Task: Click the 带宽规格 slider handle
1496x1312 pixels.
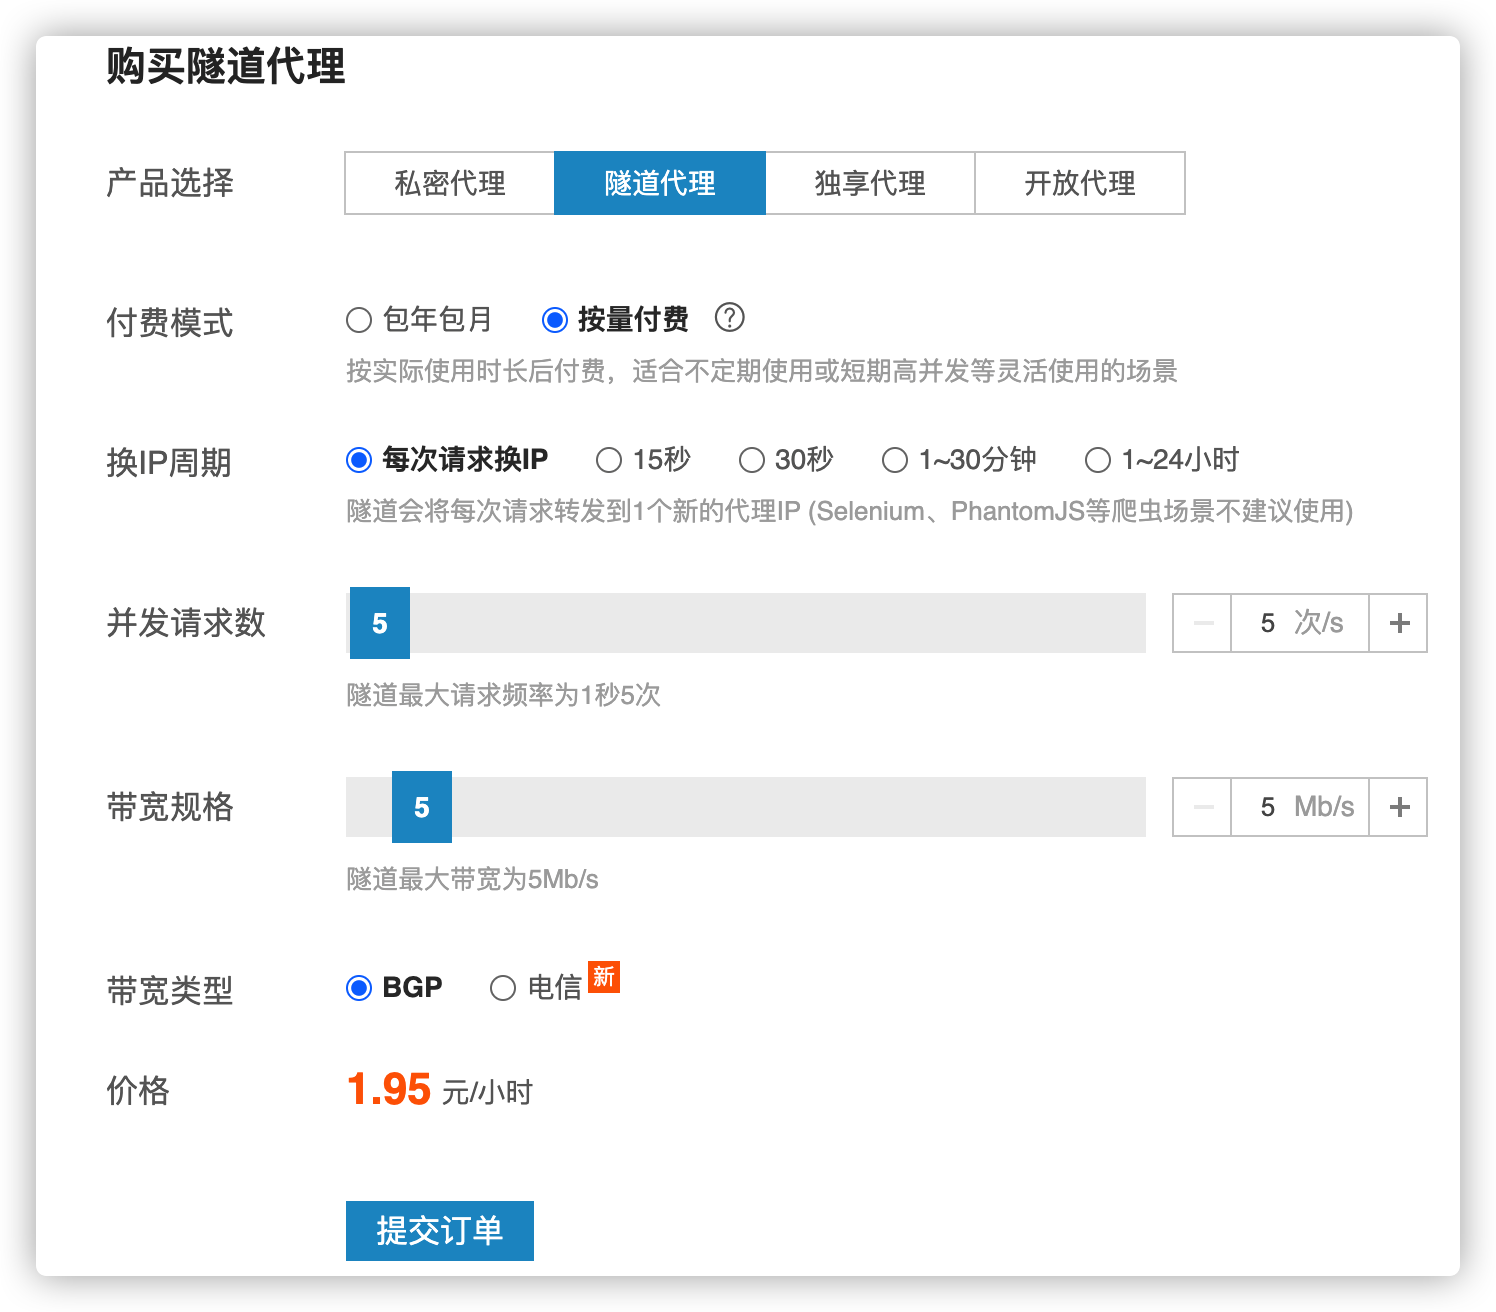Action: pos(422,807)
